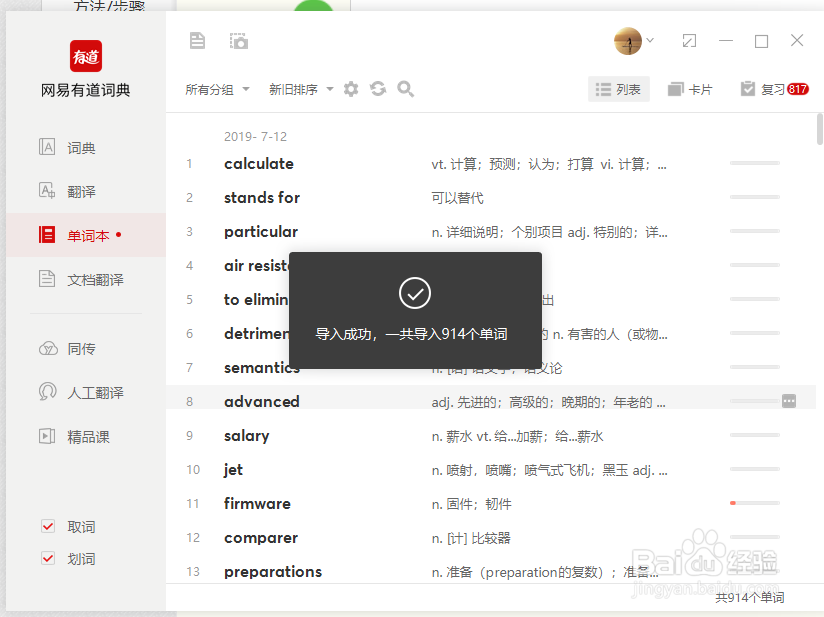This screenshot has height=617, width=824.
Task: Open more options for the word advanced
Action: coord(789,401)
